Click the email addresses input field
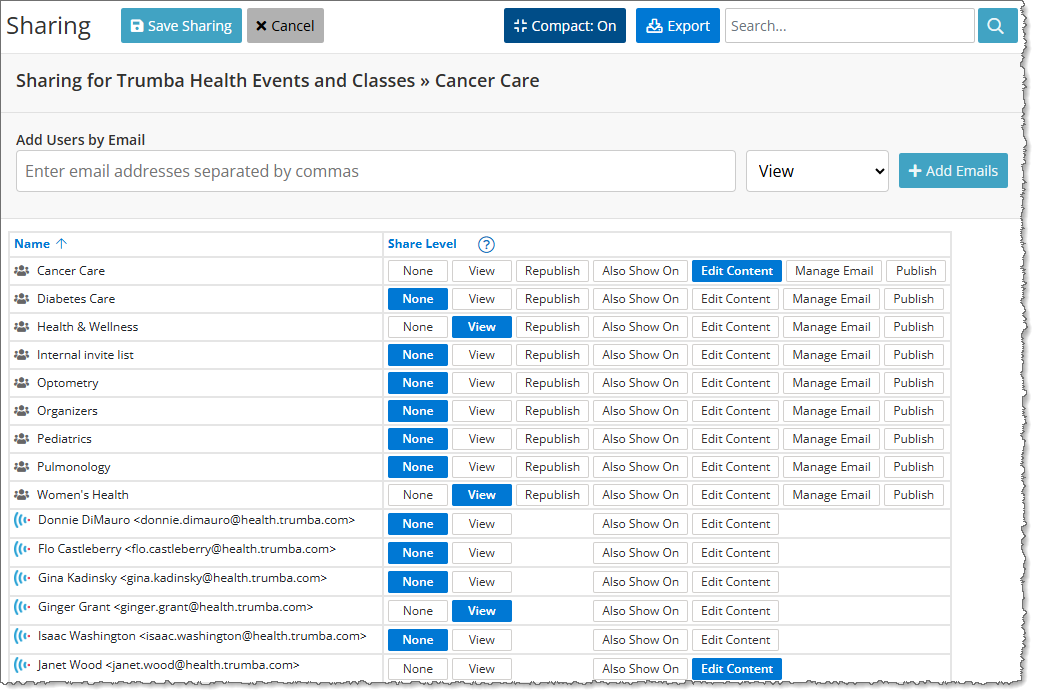 (x=376, y=170)
